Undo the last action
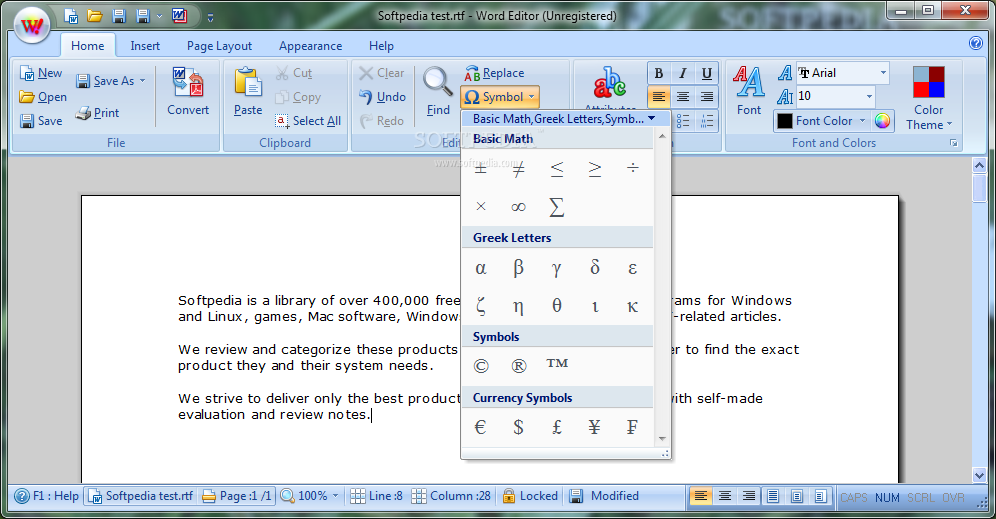The image size is (996, 519). point(382,97)
